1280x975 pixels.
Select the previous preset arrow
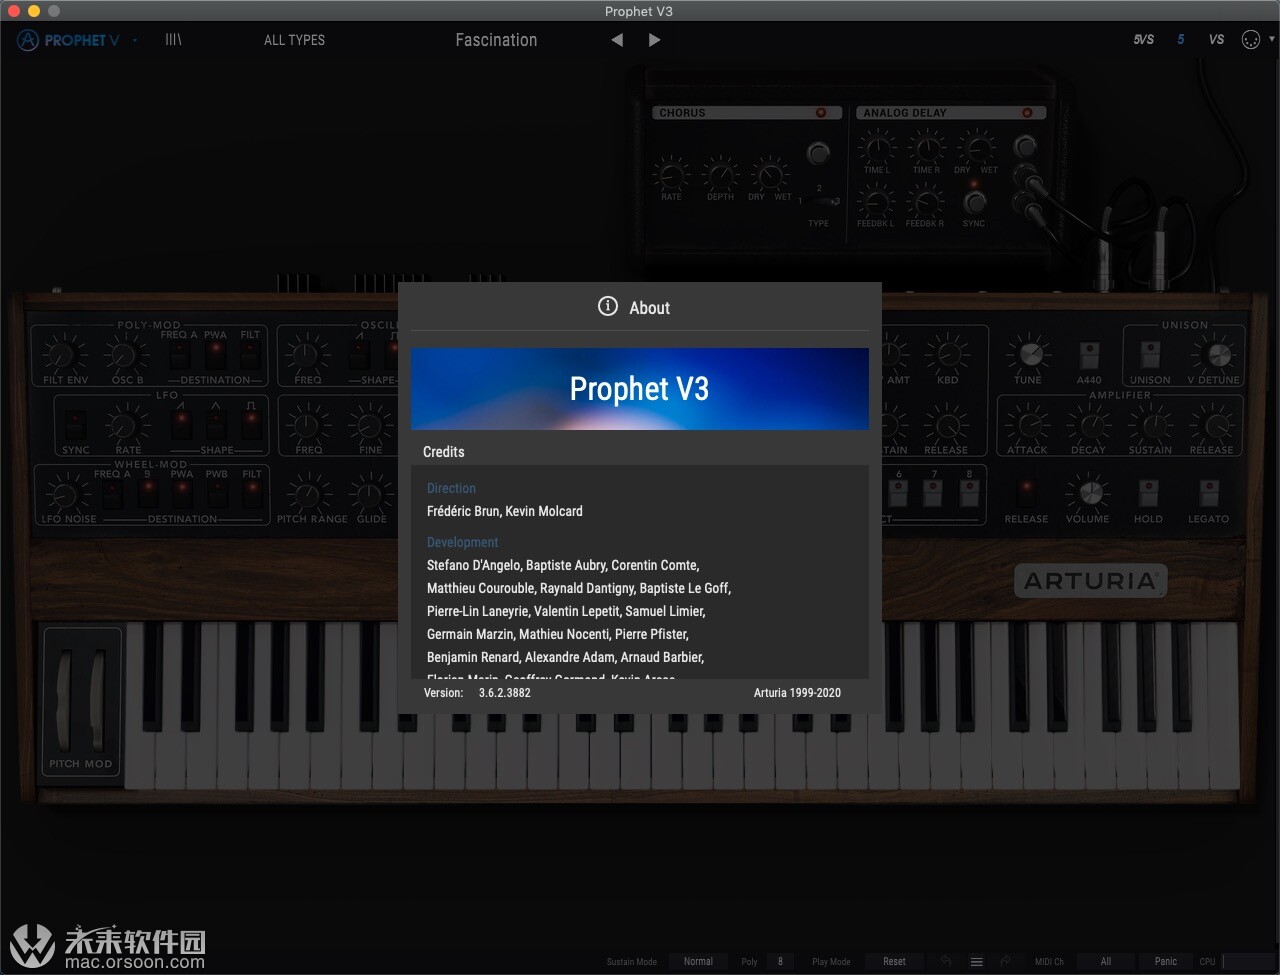tap(617, 40)
